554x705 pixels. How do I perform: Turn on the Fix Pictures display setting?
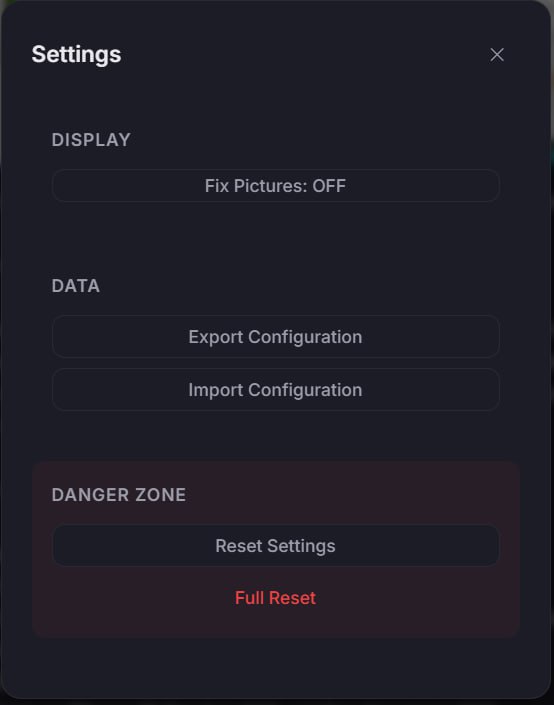pos(276,186)
